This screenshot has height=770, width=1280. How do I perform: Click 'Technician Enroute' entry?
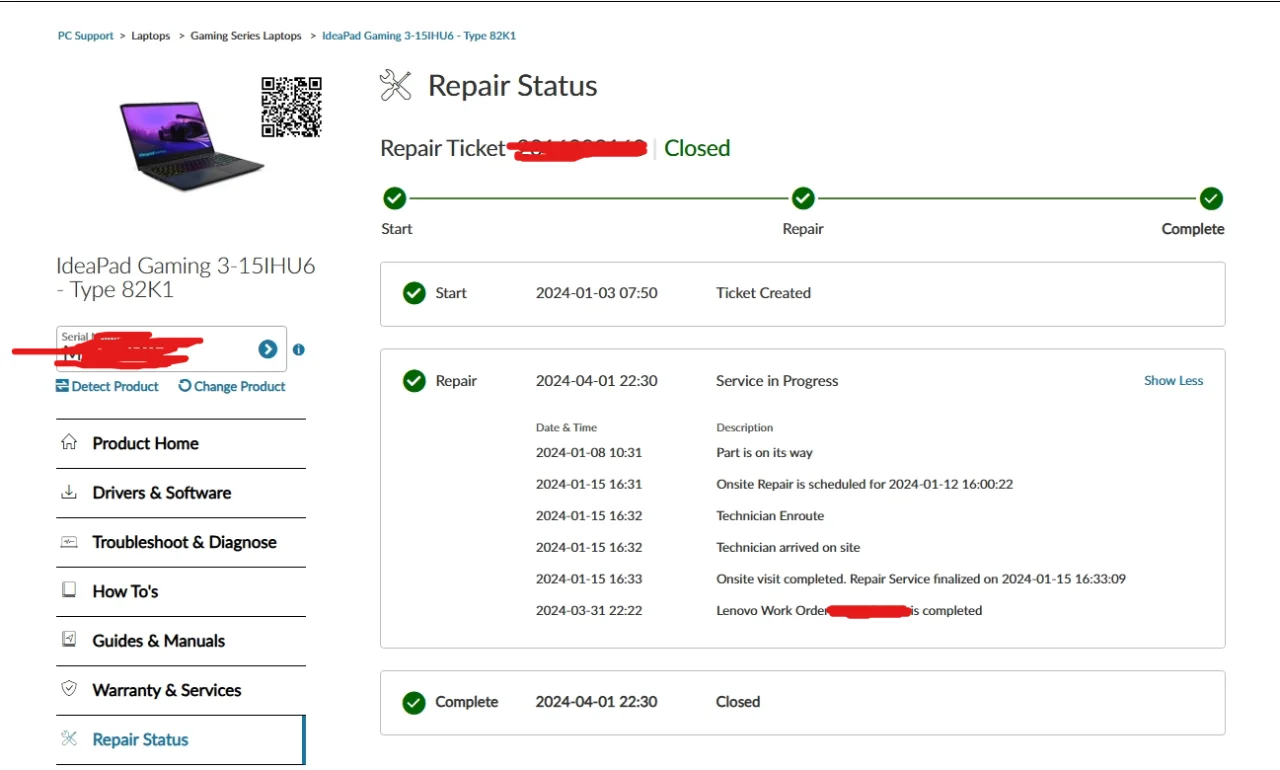point(770,516)
